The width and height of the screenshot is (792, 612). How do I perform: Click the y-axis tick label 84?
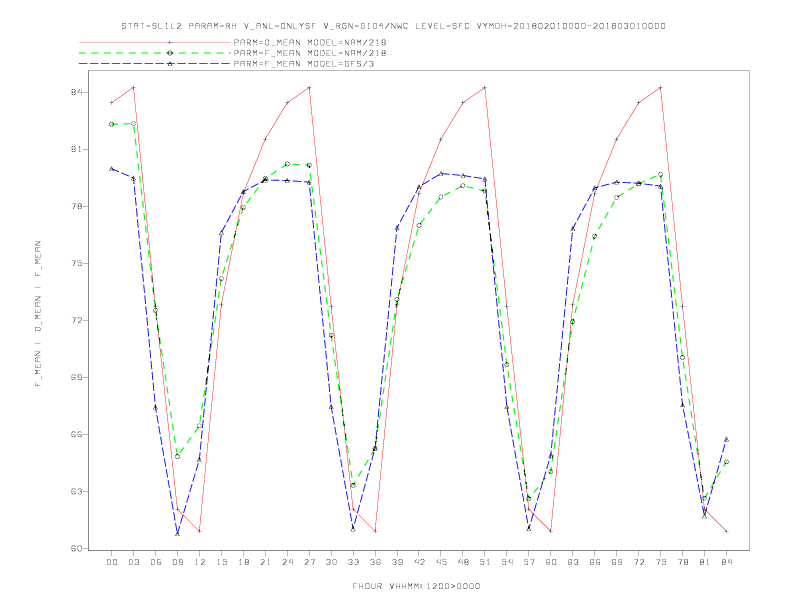pos(76,92)
